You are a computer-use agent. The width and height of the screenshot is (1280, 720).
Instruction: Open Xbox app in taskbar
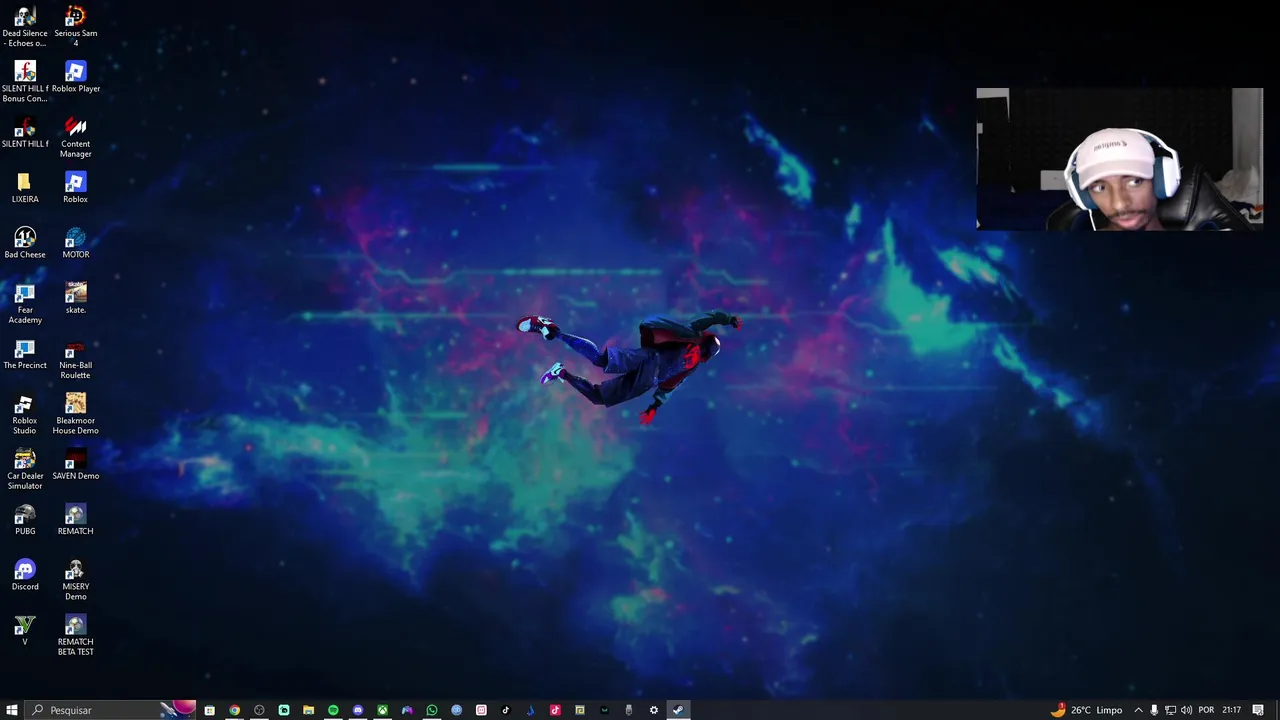pos(383,710)
